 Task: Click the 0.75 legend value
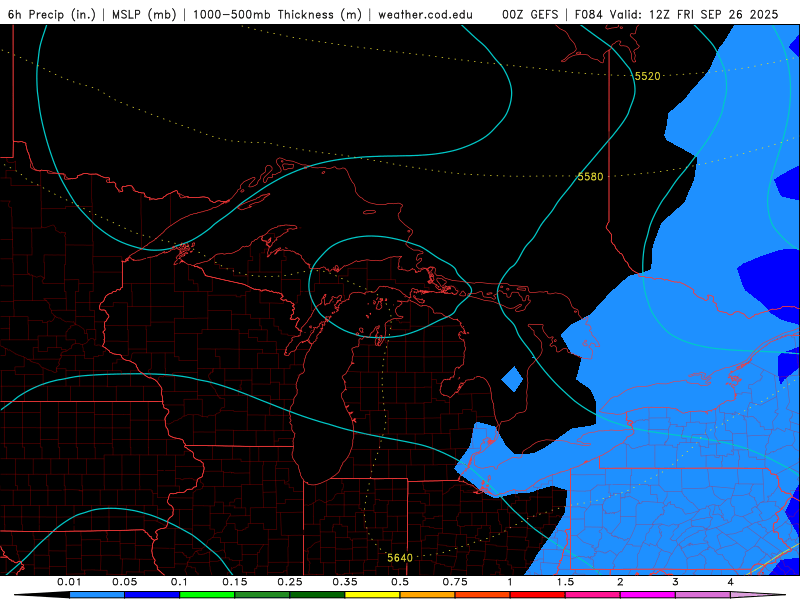tap(455, 582)
